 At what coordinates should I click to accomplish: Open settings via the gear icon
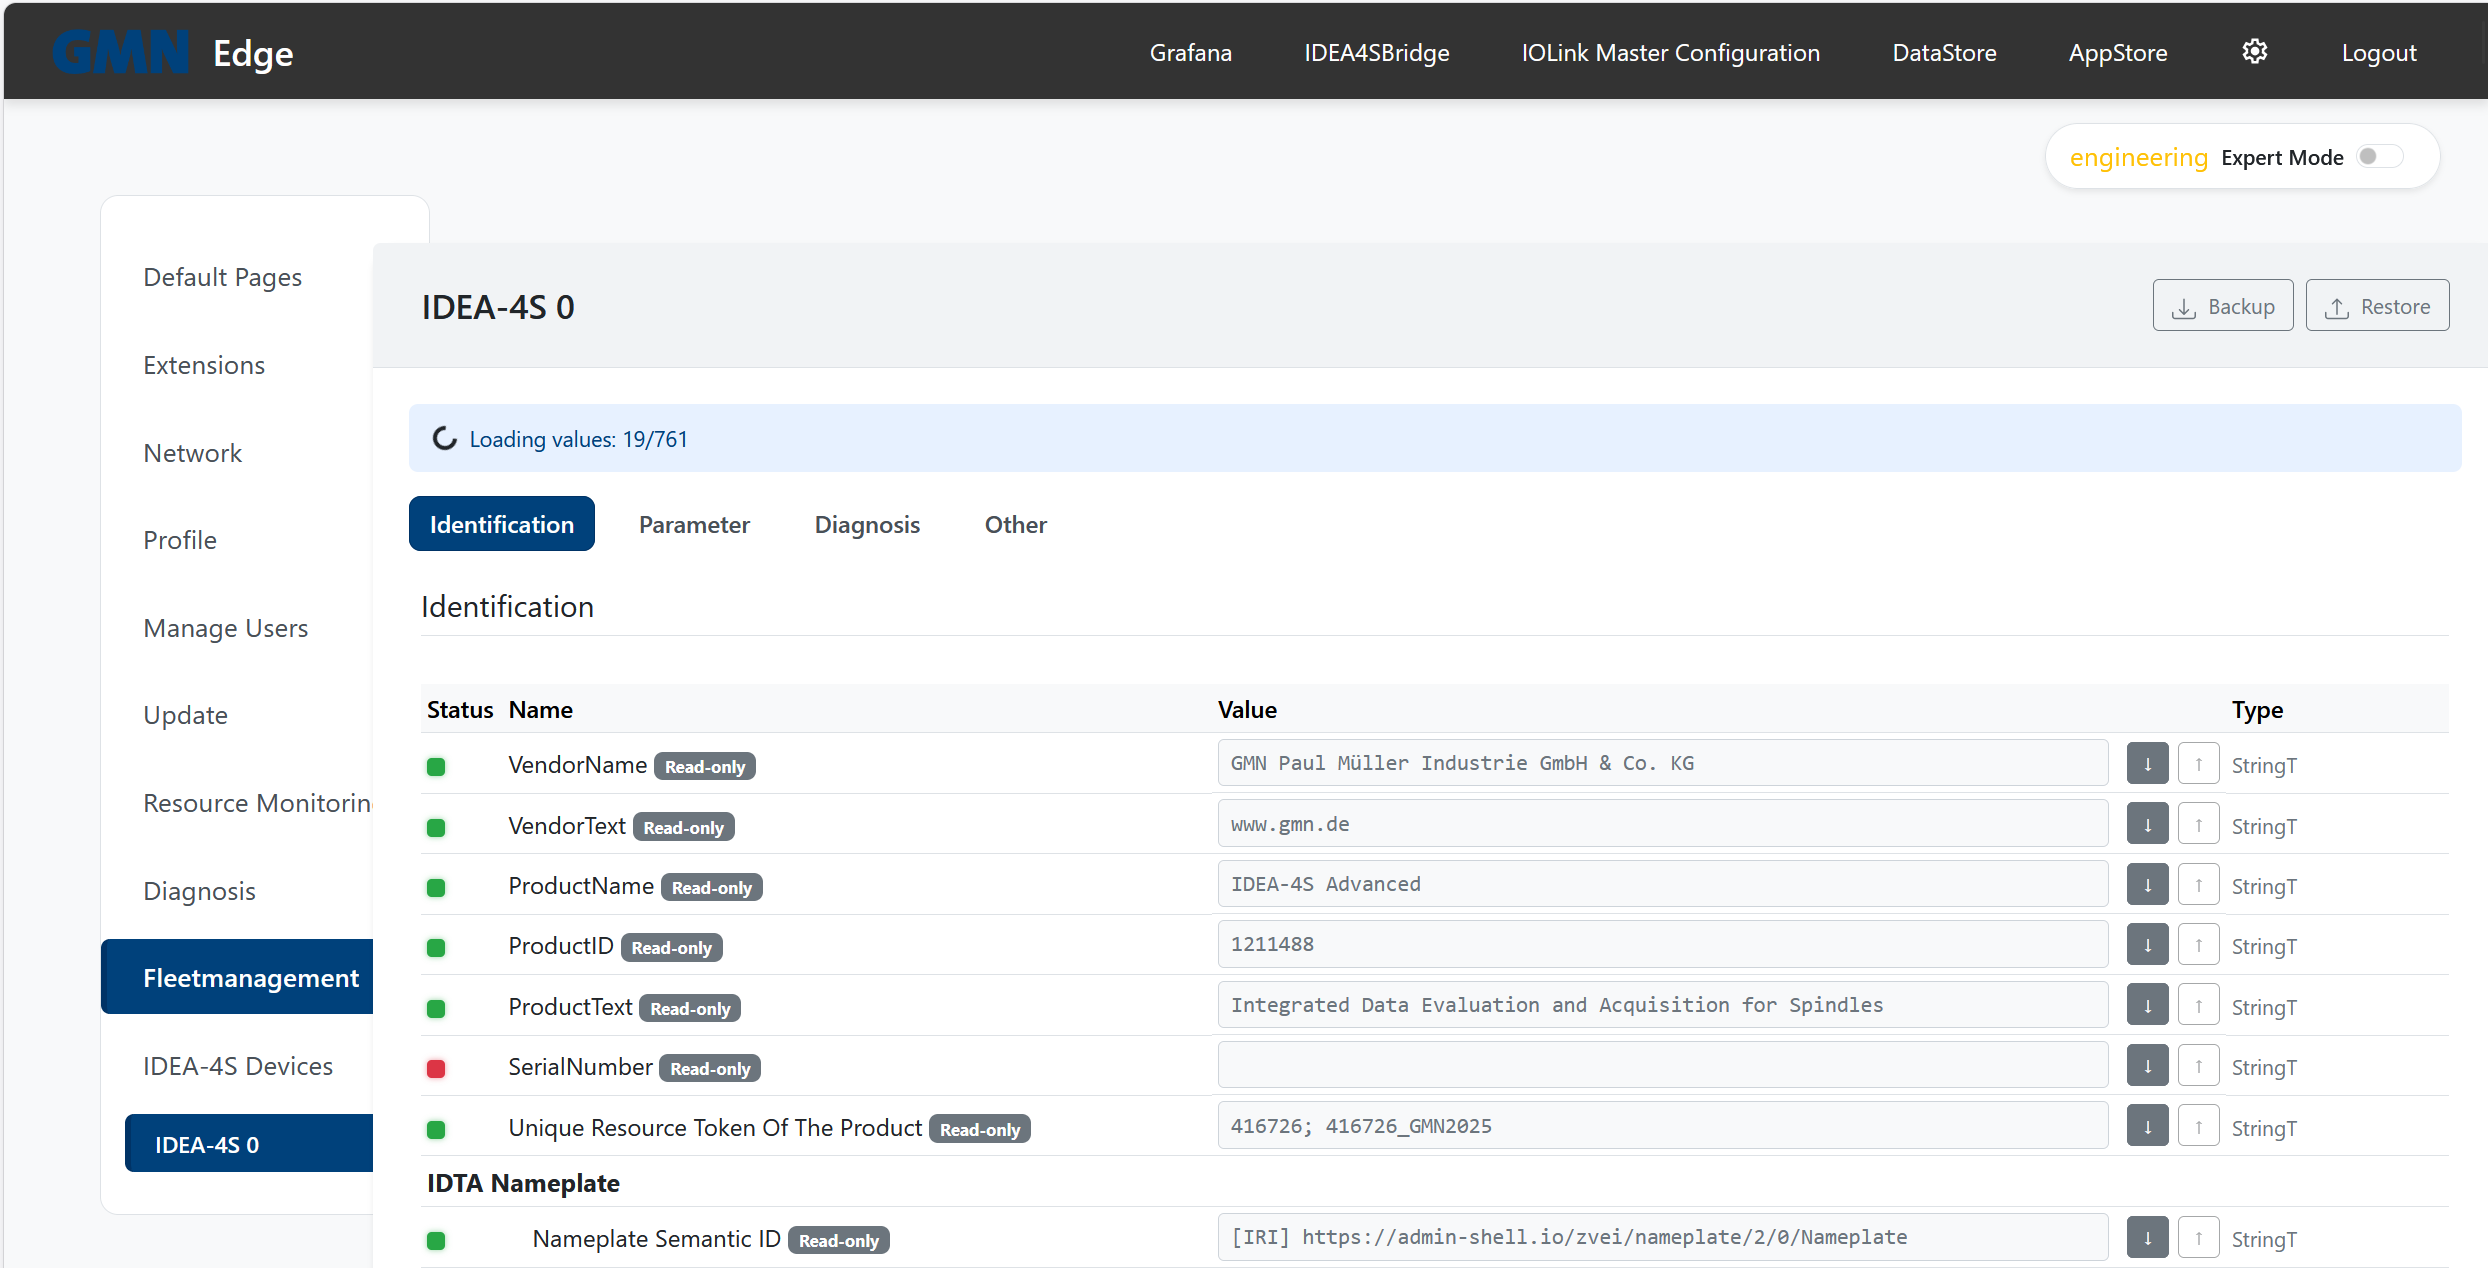[x=2254, y=52]
